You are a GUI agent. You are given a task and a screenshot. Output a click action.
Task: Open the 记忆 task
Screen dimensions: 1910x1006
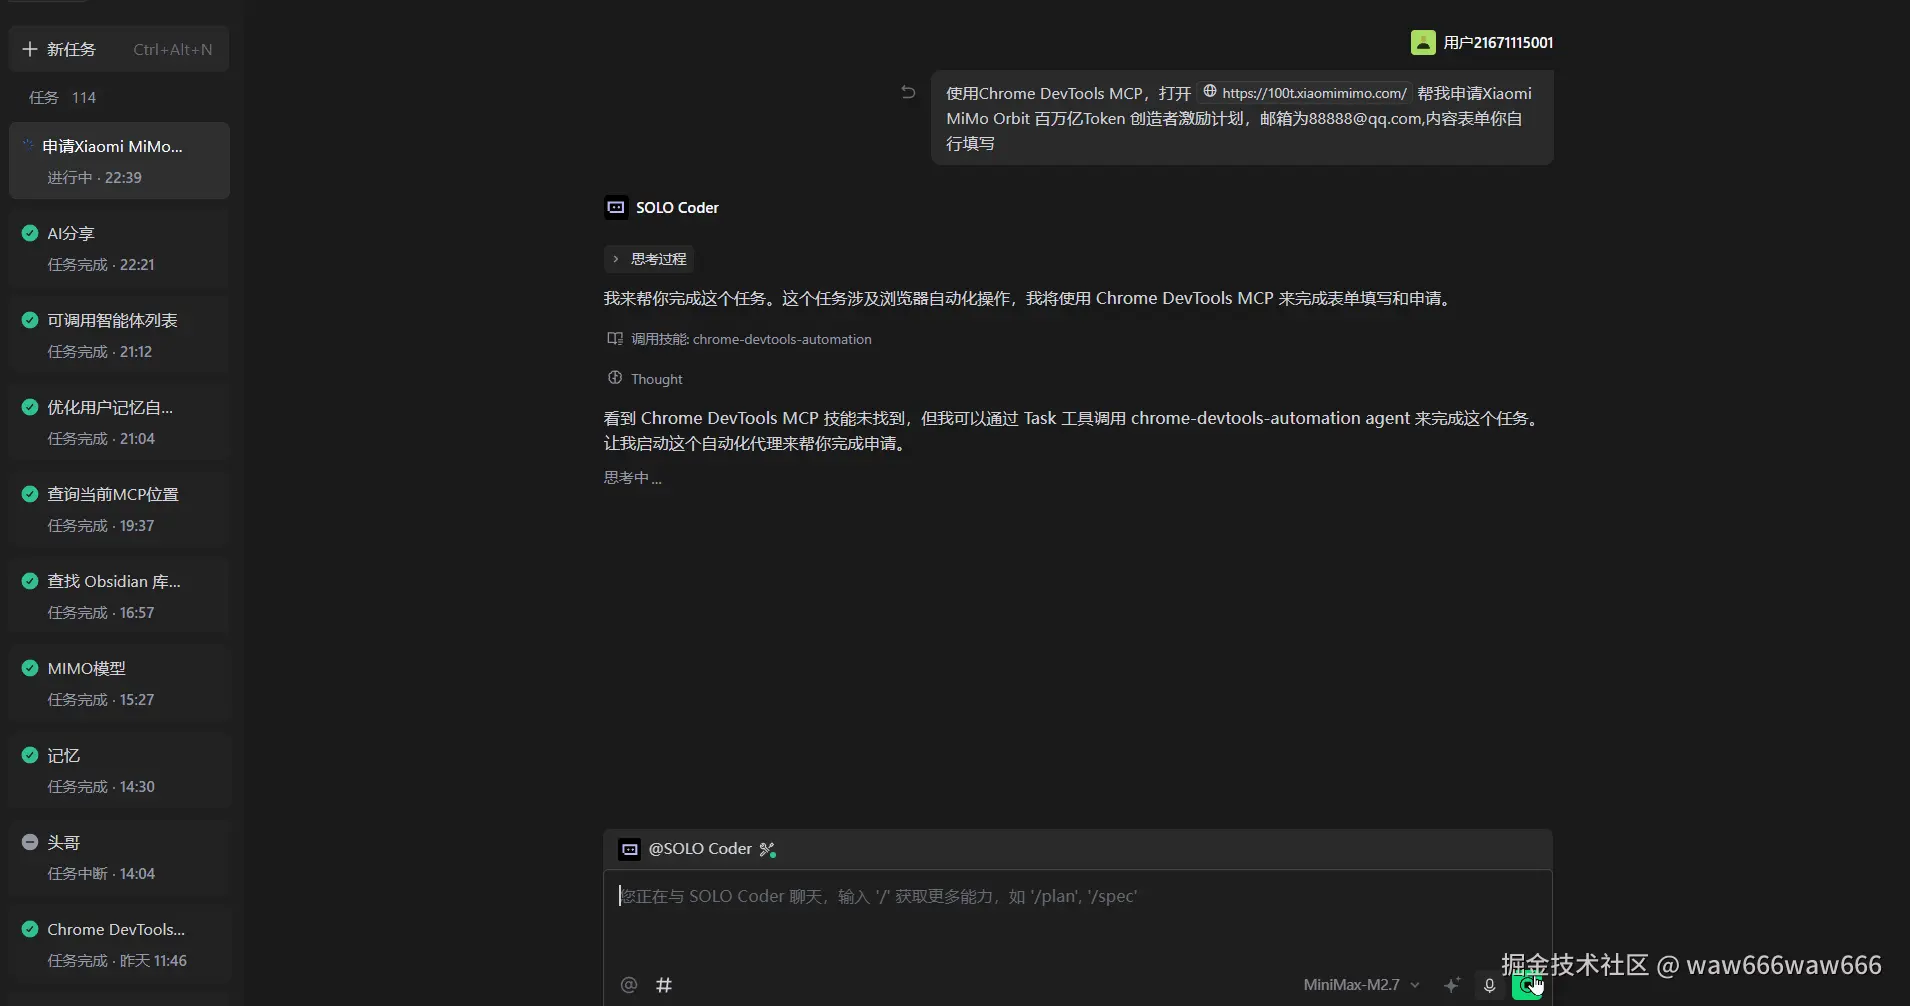[119, 770]
